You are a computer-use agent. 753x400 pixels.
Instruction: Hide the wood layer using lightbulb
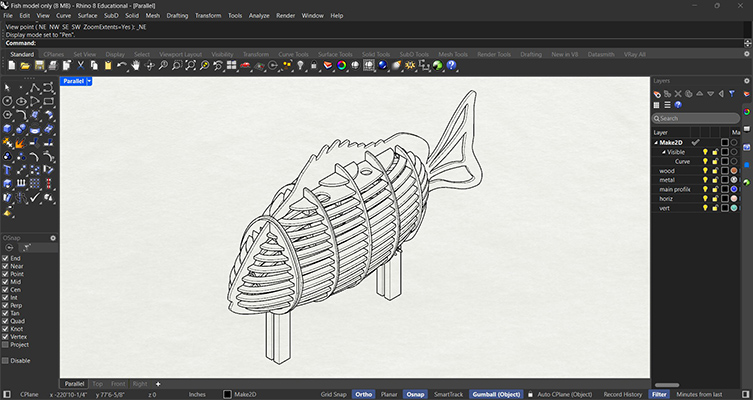(x=705, y=170)
